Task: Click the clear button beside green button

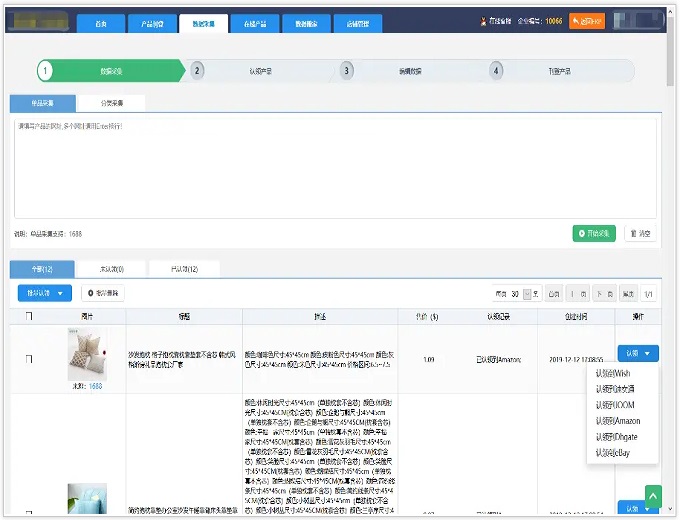Action: [x=640, y=233]
